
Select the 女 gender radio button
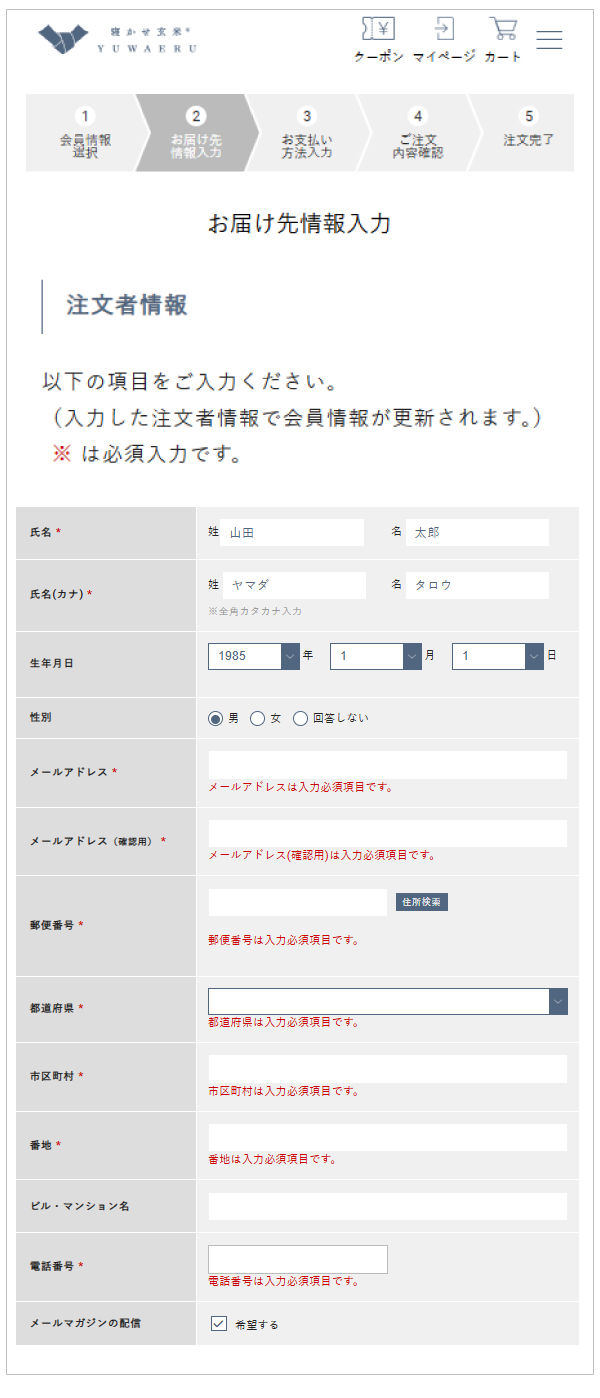click(258, 718)
